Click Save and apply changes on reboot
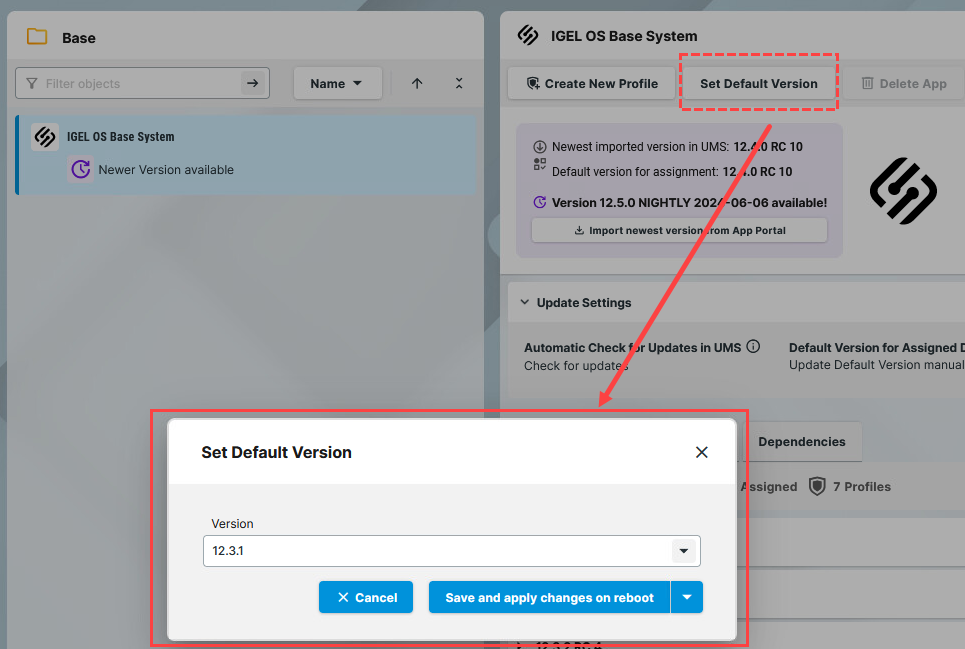The height and width of the screenshot is (649, 965). pyautogui.click(x=549, y=597)
